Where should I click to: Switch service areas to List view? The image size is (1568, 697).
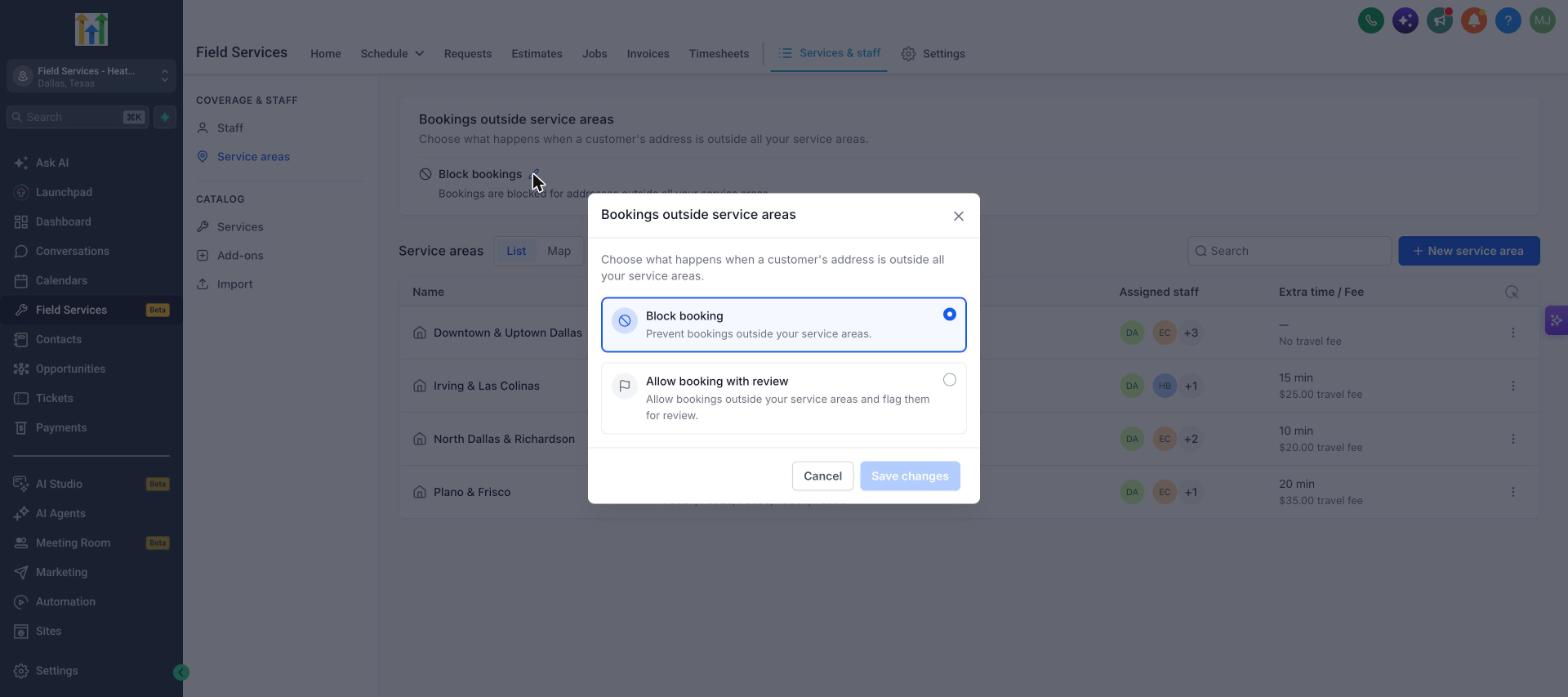516,251
